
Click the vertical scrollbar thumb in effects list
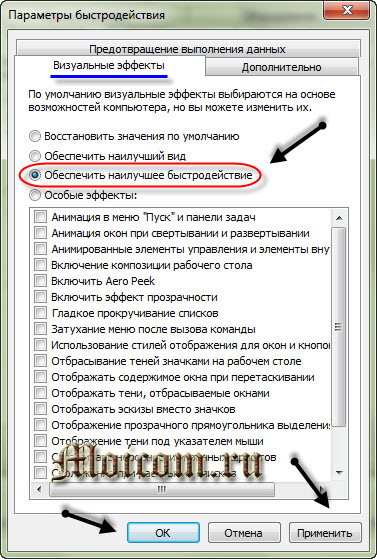click(339, 327)
